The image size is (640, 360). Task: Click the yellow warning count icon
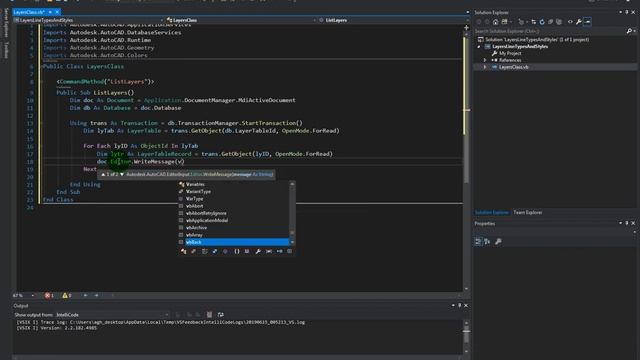point(65,295)
